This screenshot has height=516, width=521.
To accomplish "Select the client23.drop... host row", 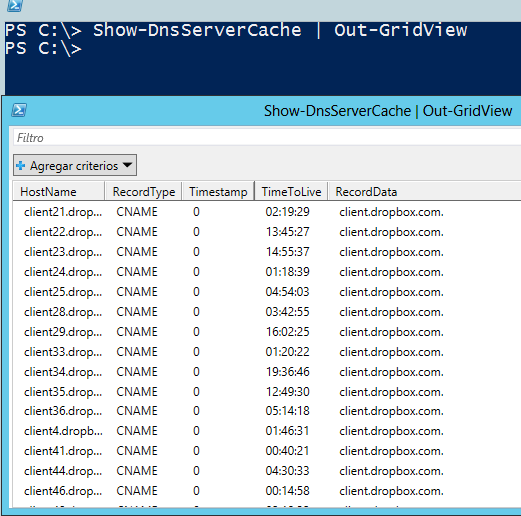I will 267,252.
